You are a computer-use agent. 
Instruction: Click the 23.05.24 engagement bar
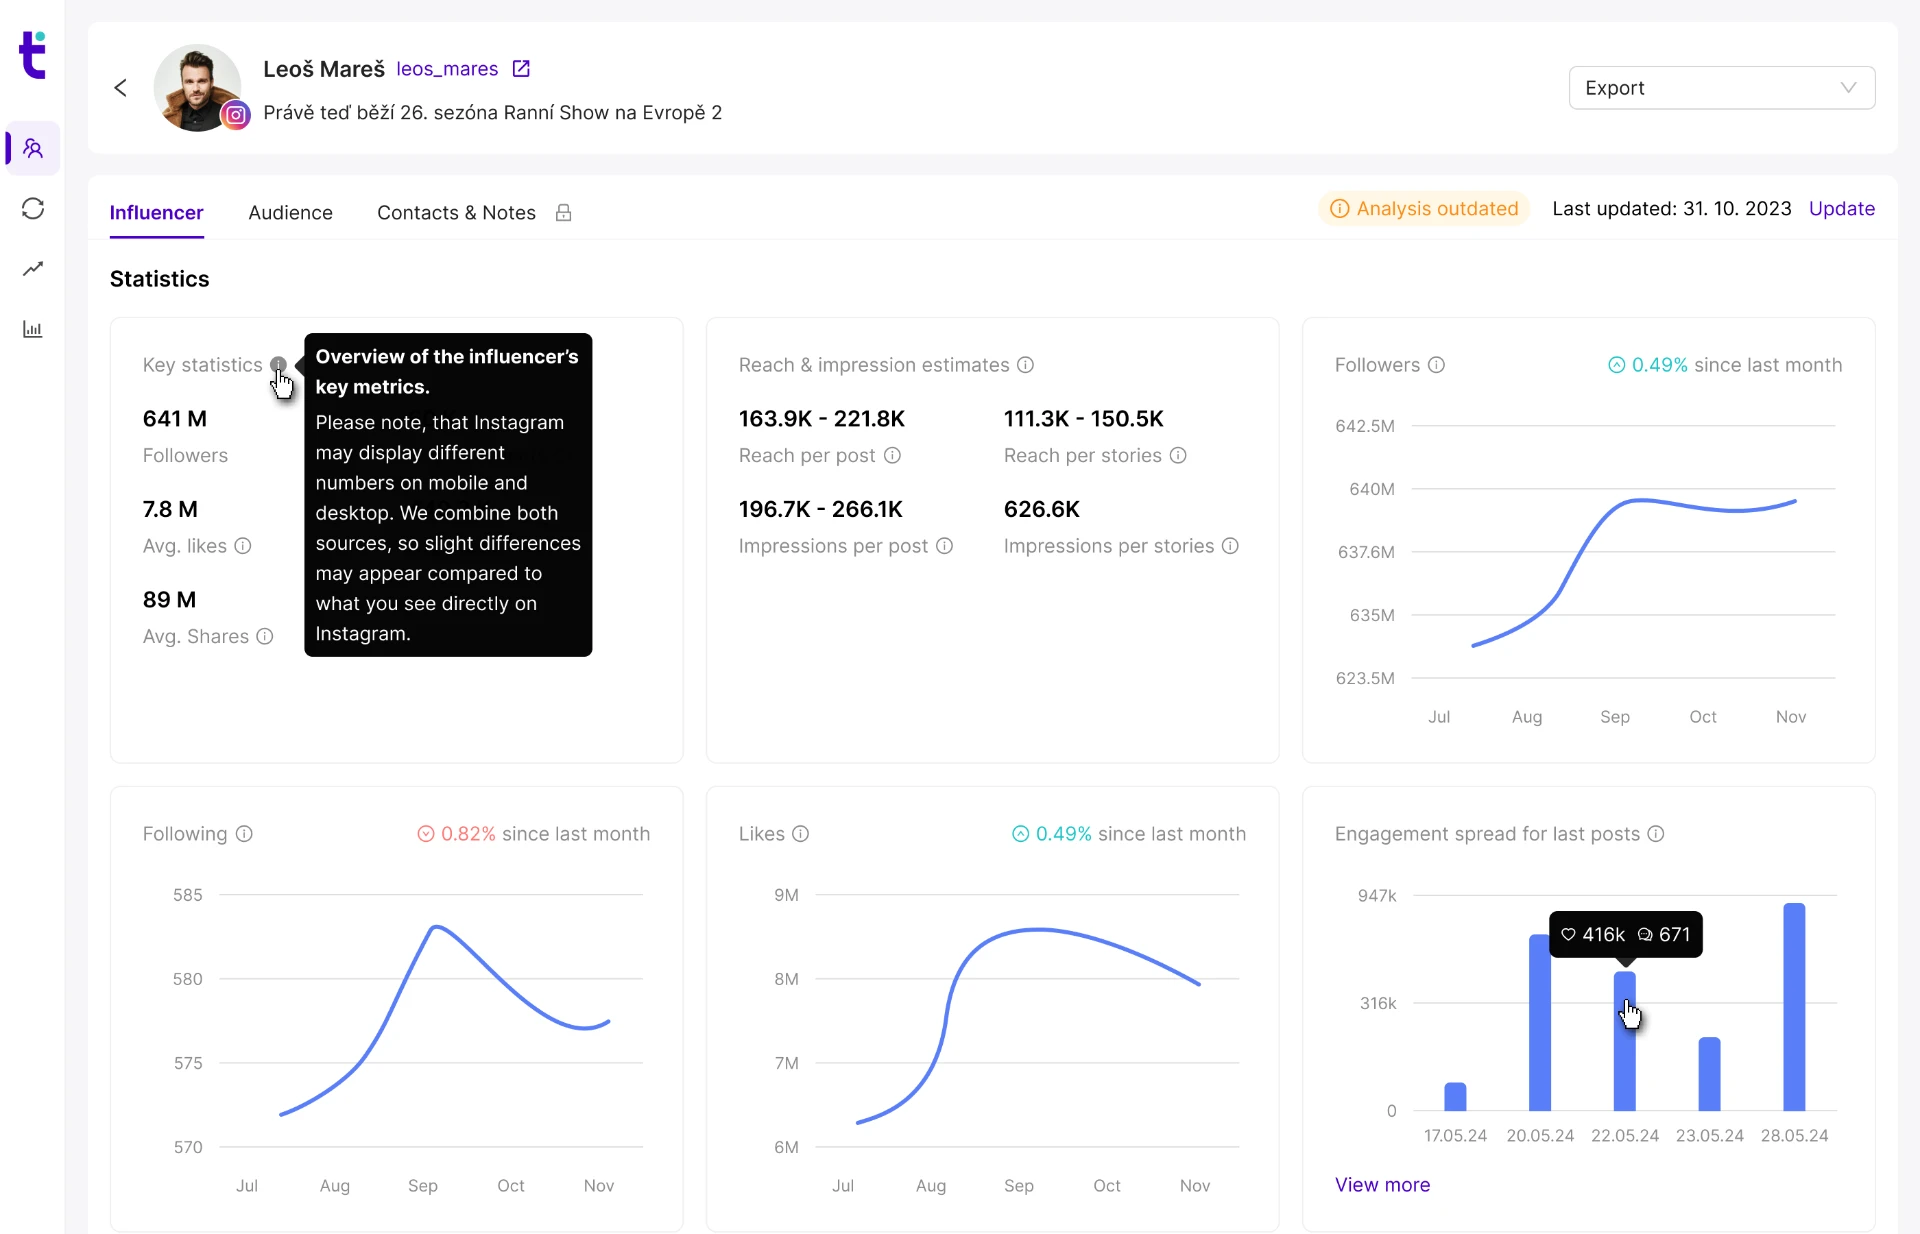[x=1710, y=1074]
